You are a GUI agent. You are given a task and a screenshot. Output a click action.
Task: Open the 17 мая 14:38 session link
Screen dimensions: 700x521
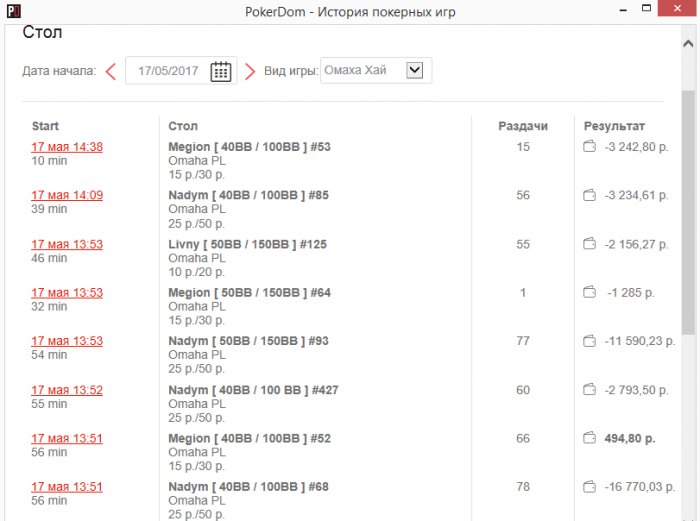(67, 147)
